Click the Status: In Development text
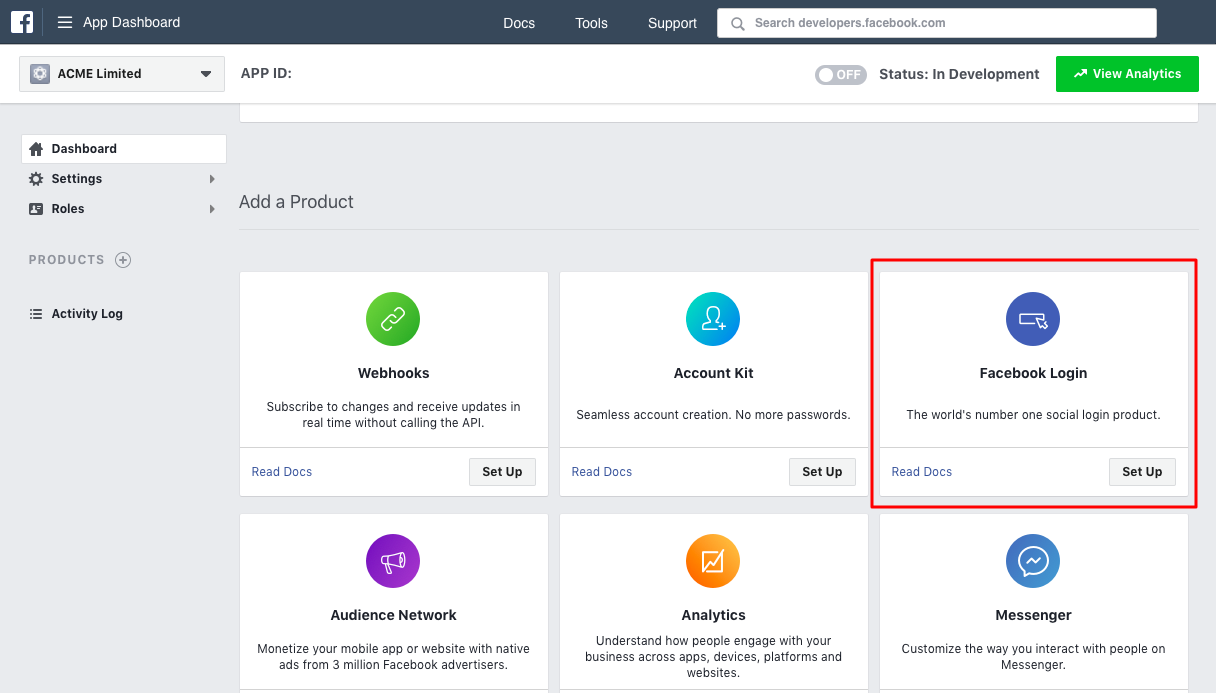This screenshot has width=1216, height=693. 959,75
